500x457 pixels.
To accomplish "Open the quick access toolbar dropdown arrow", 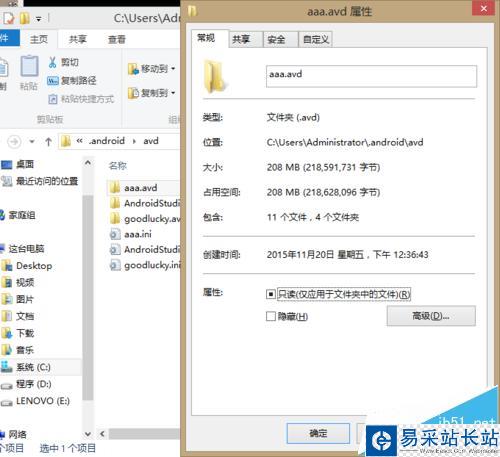I will (39, 19).
